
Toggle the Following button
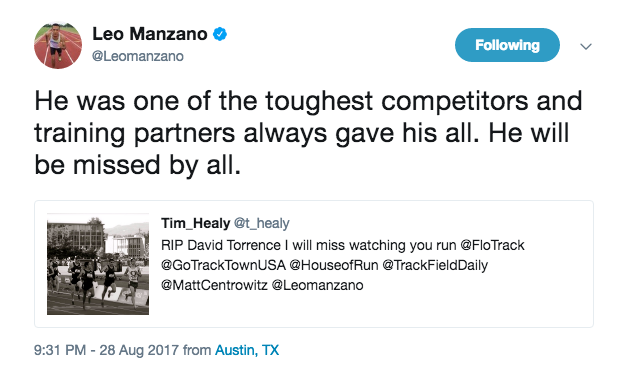(507, 45)
